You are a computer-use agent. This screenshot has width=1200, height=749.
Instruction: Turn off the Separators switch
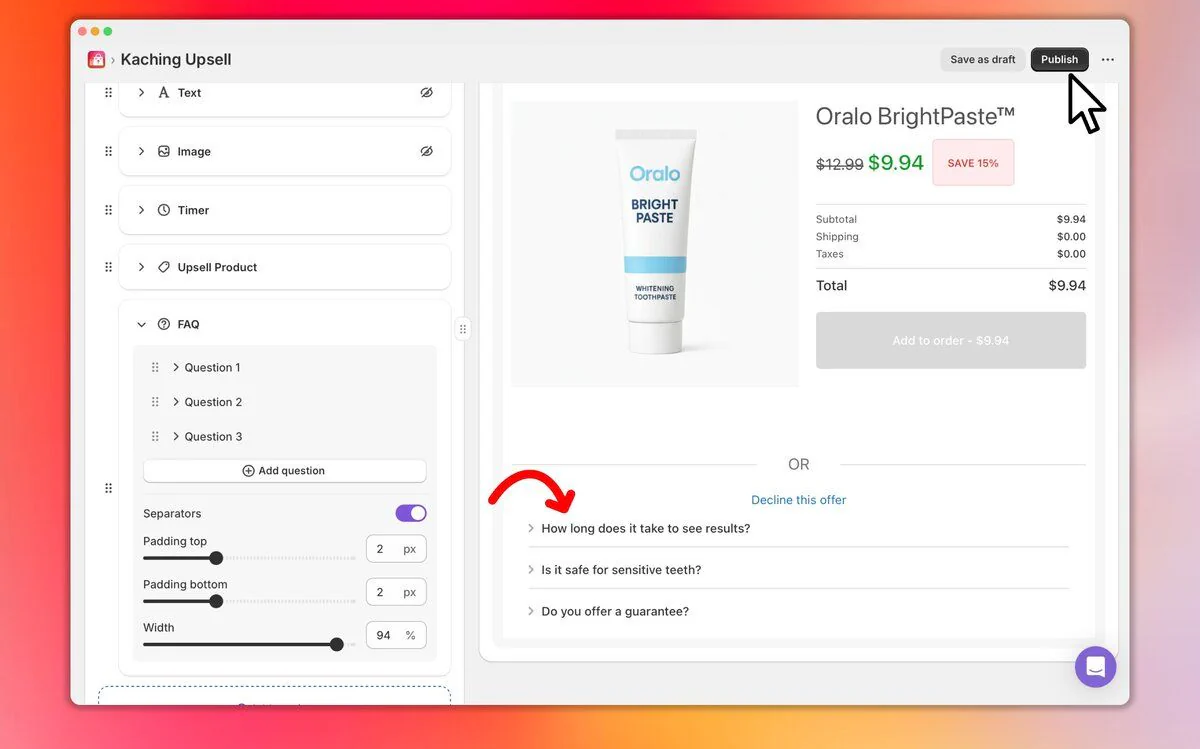tap(411, 513)
